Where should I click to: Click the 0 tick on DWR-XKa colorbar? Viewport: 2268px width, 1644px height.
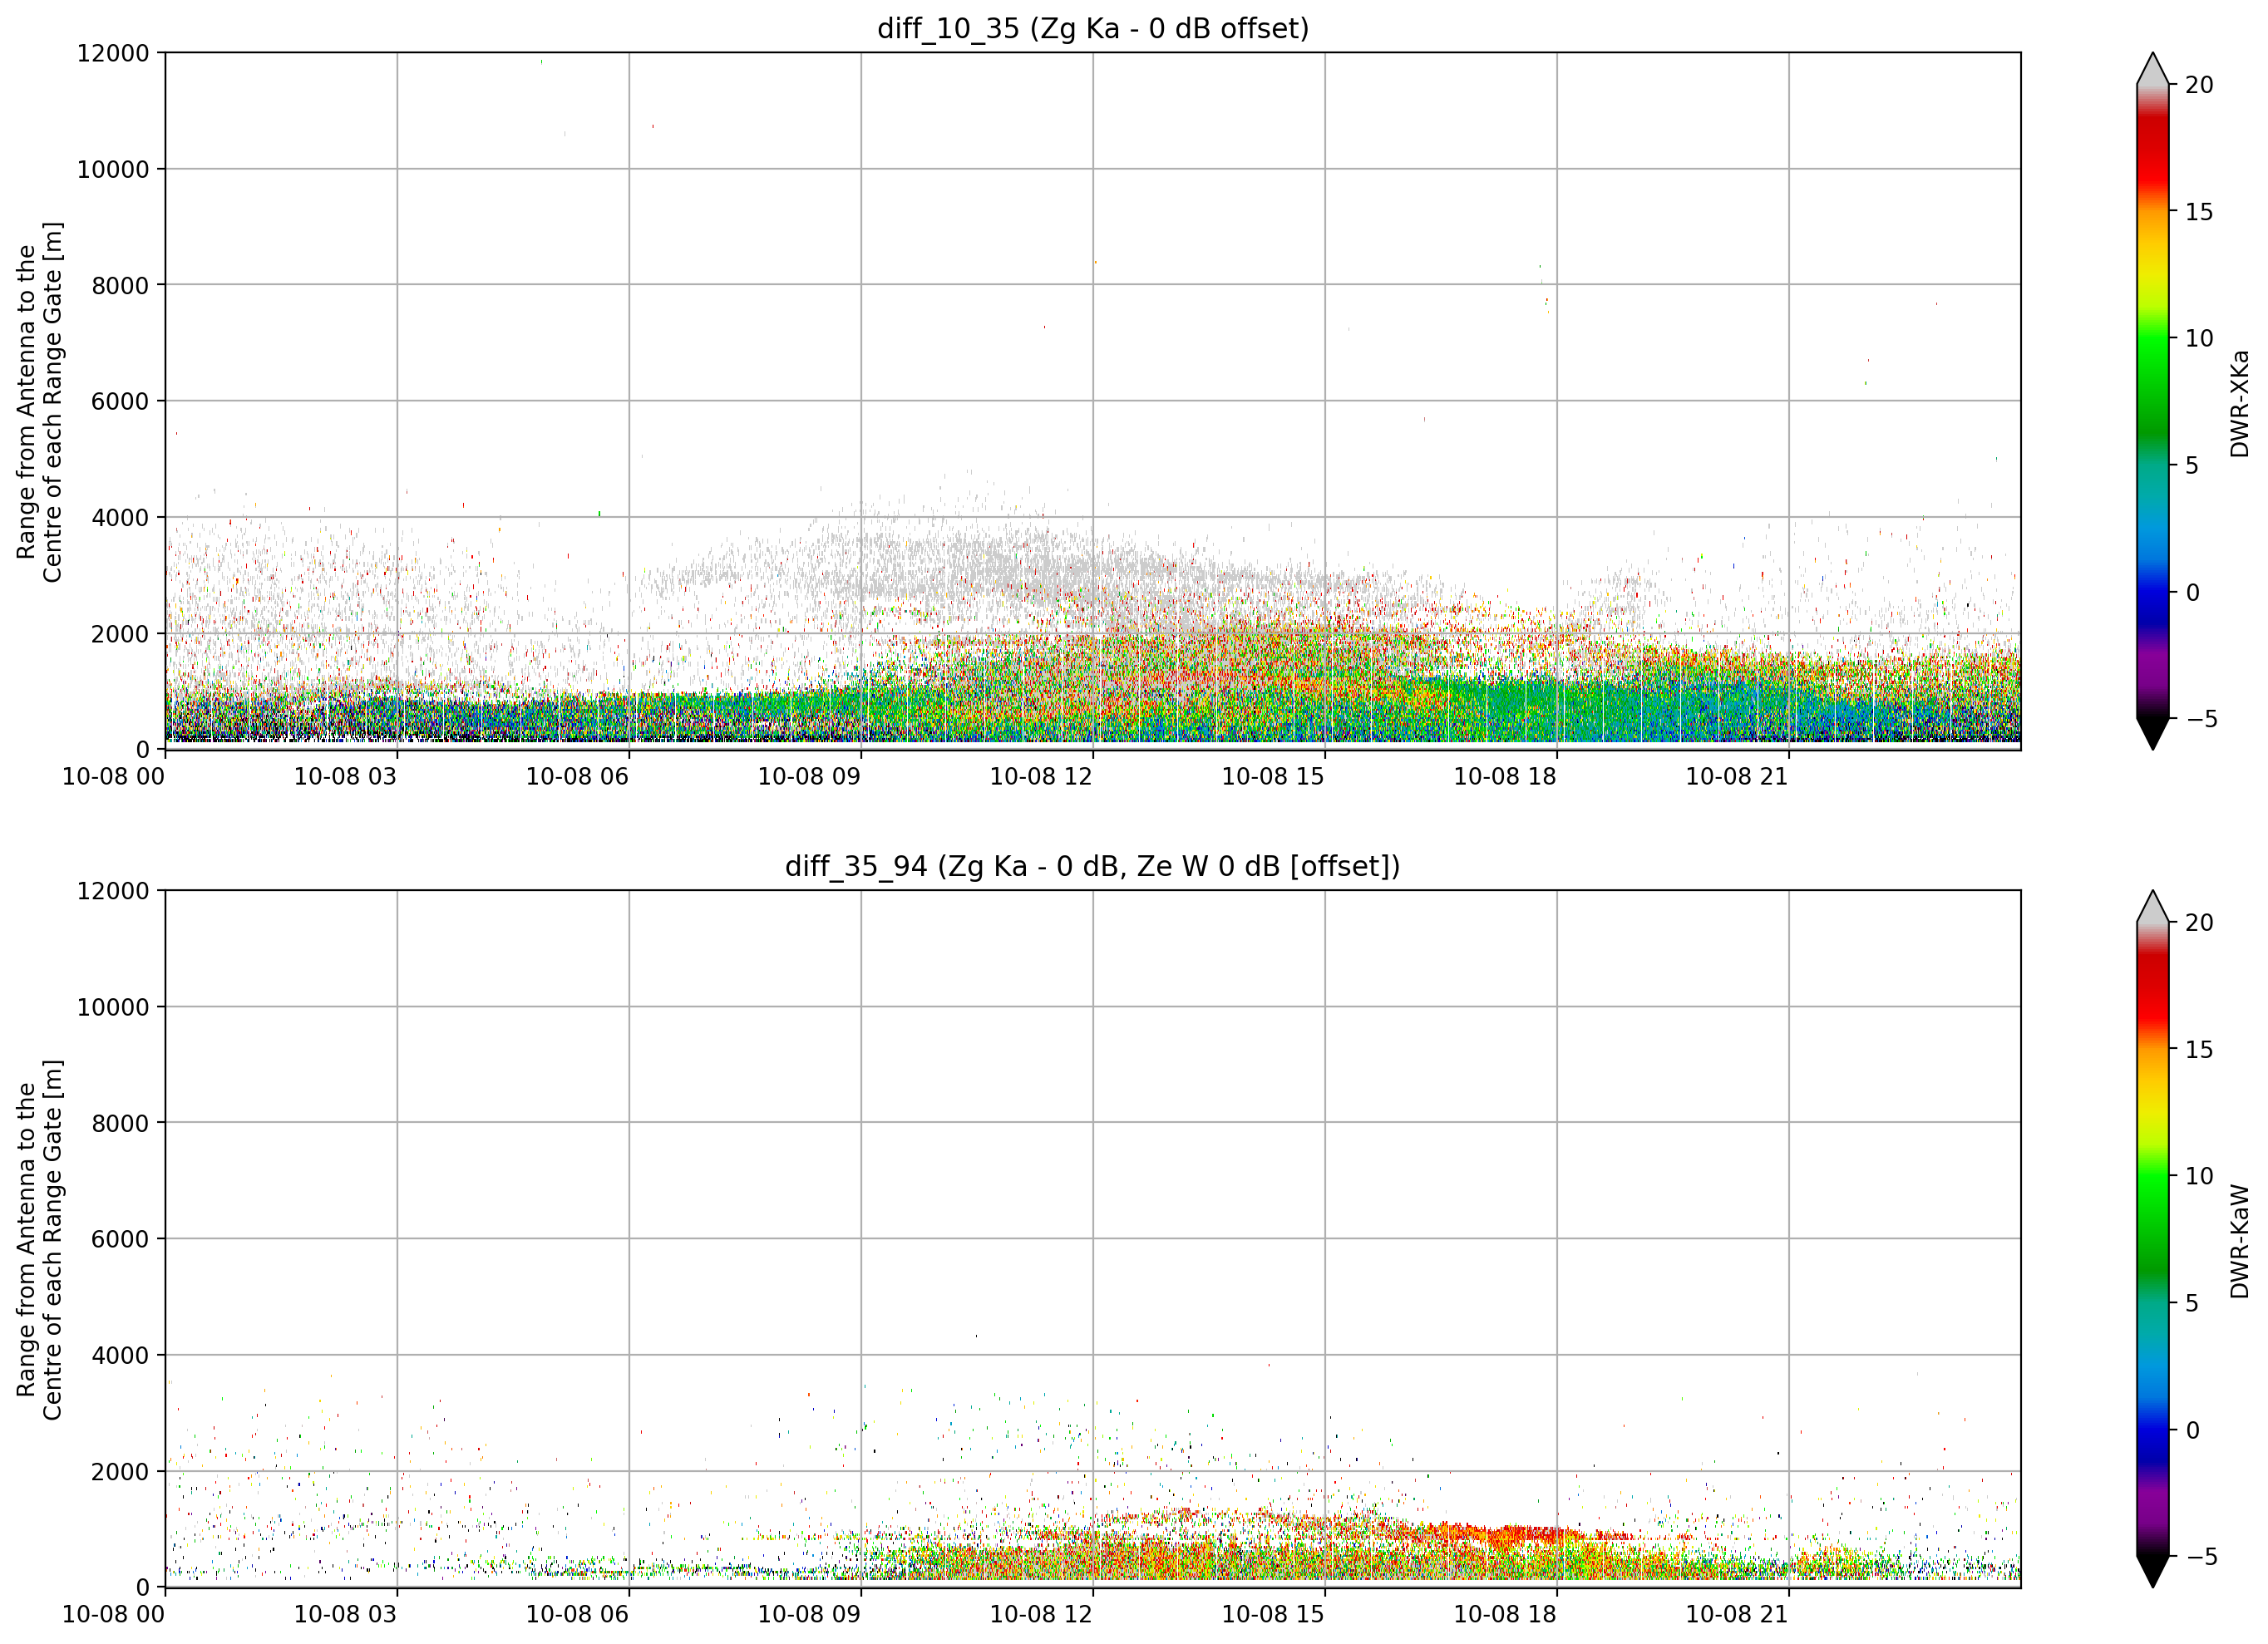[2192, 592]
